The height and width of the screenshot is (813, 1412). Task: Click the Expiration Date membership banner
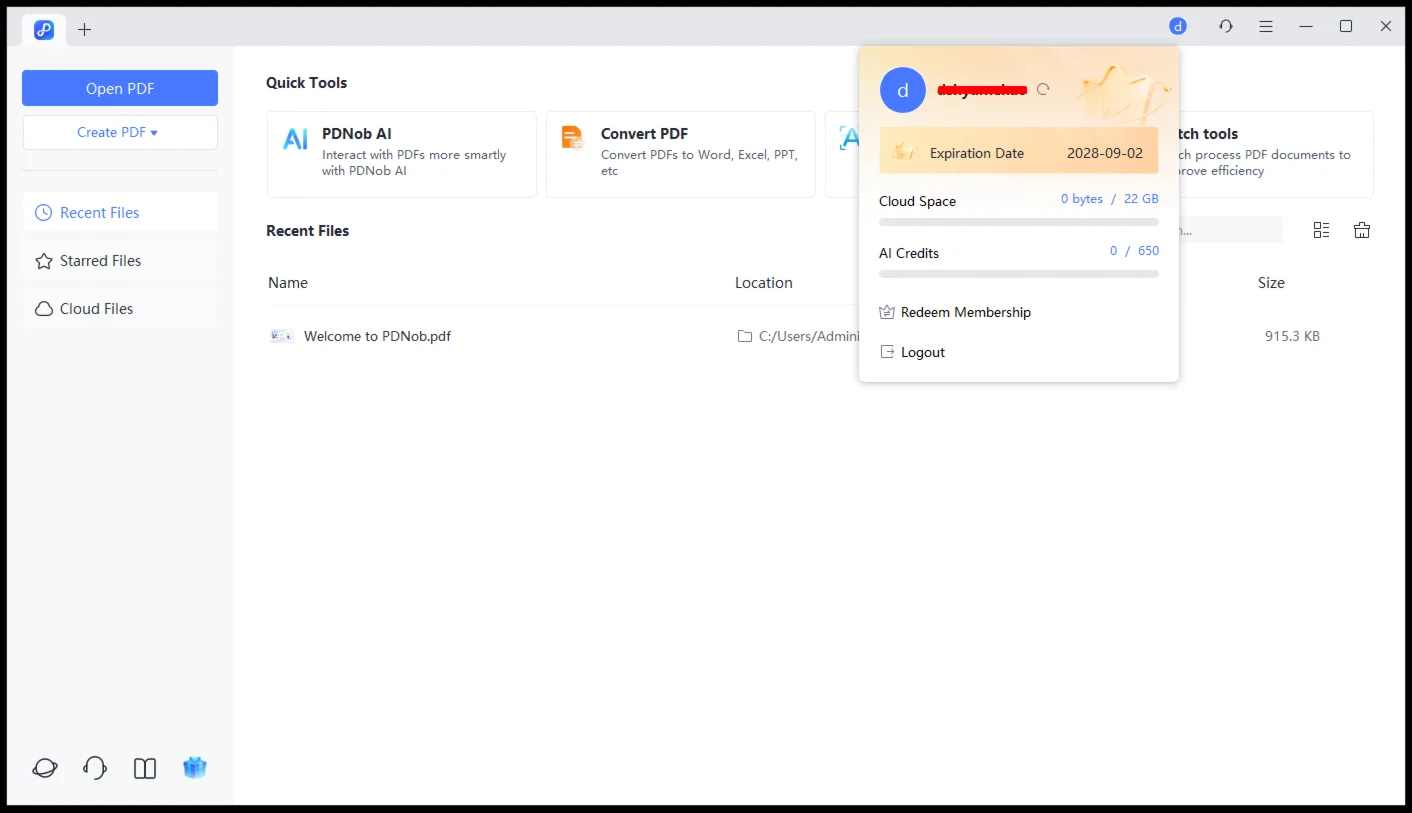1019,151
